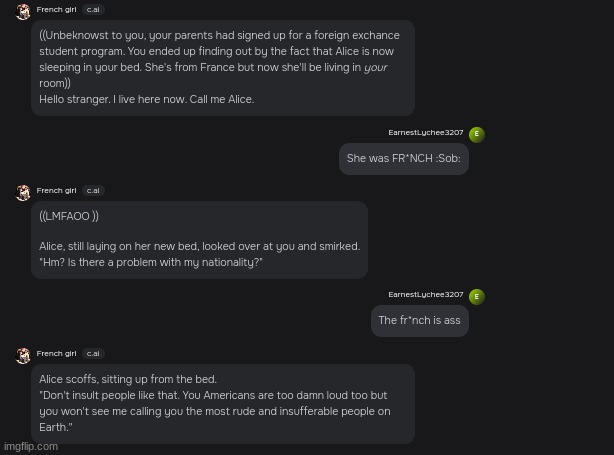Select the 'The fr*nch is ass' message bubble
Image resolution: width=614 pixels, height=455 pixels.
click(x=419, y=321)
